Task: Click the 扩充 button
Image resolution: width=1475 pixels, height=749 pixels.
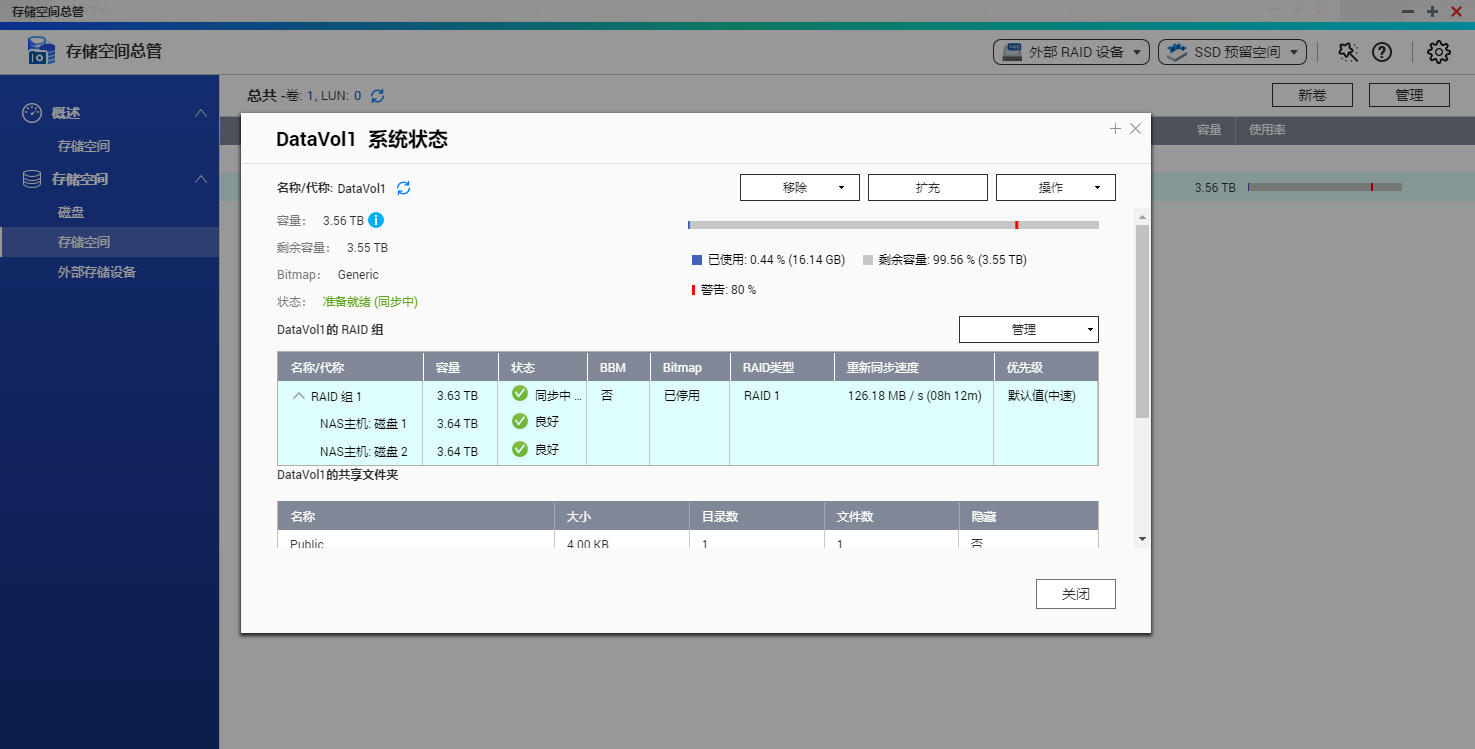Action: [927, 187]
